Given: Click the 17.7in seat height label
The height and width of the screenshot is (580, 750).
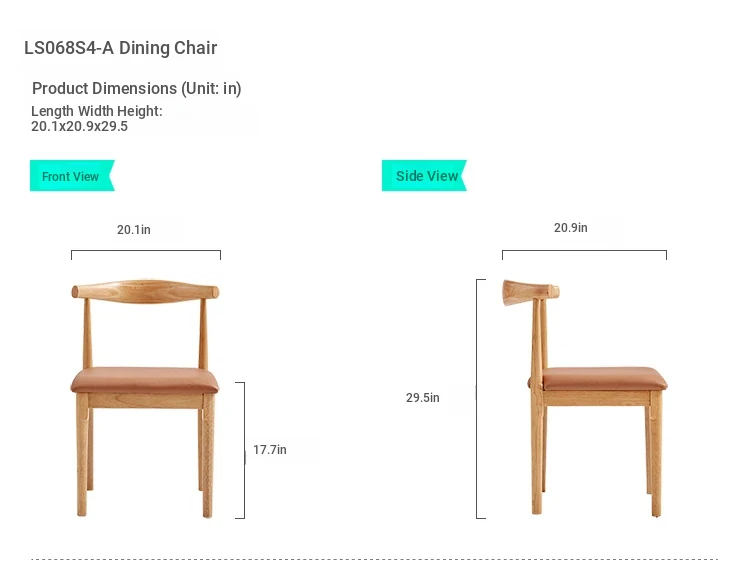Looking at the screenshot, I should pyautogui.click(x=269, y=450).
